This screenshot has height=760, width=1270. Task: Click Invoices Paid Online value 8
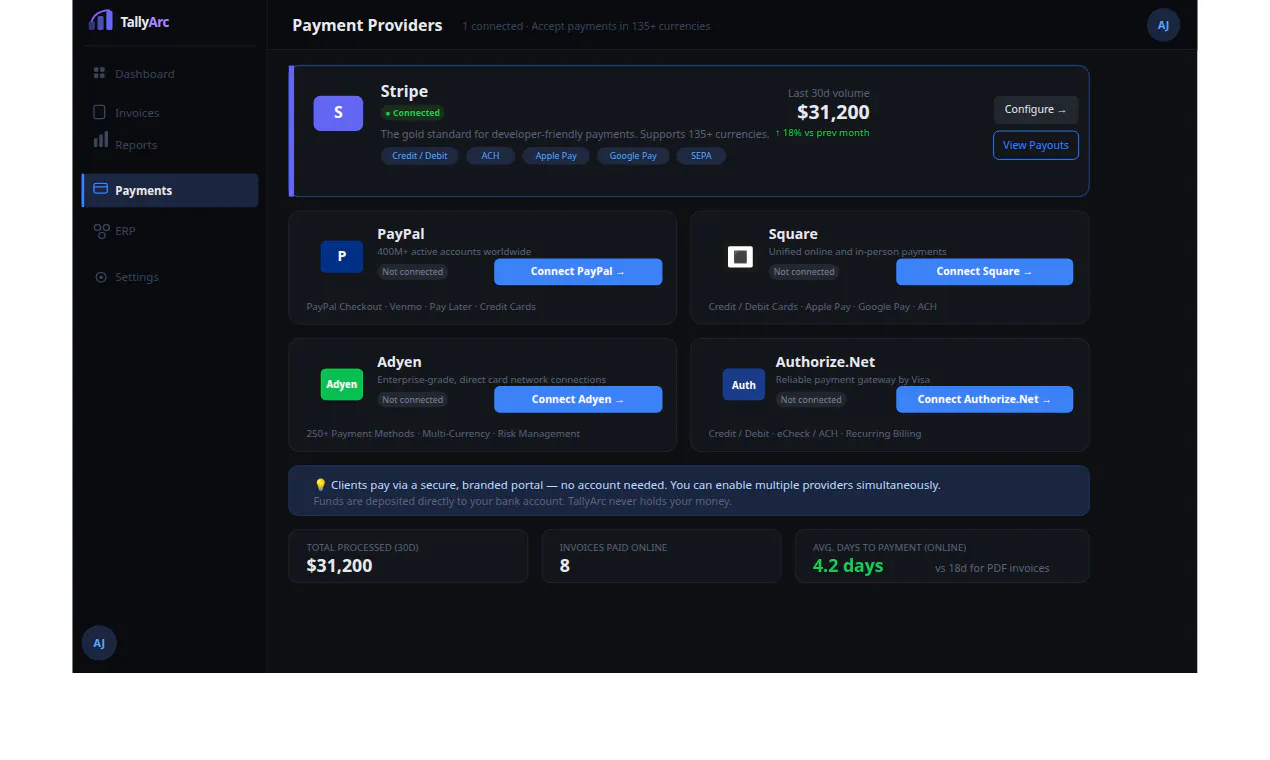click(x=565, y=566)
